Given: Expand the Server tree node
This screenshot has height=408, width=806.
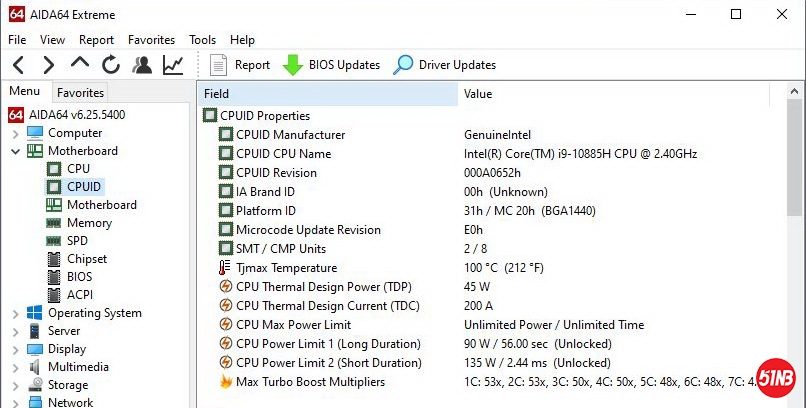Looking at the screenshot, I should point(15,332).
